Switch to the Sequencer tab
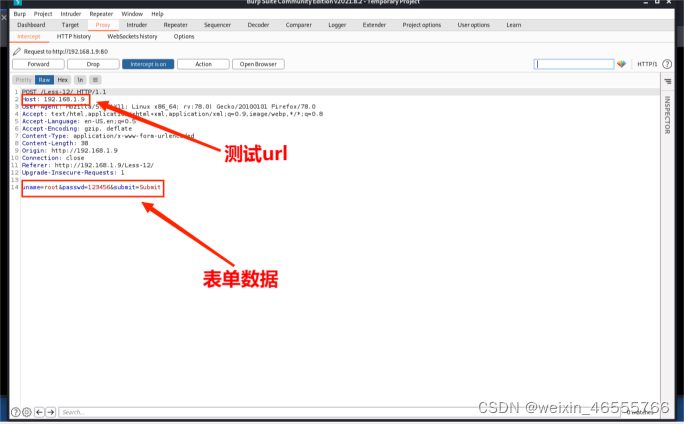Screen dimensions: 684x424 point(217,25)
